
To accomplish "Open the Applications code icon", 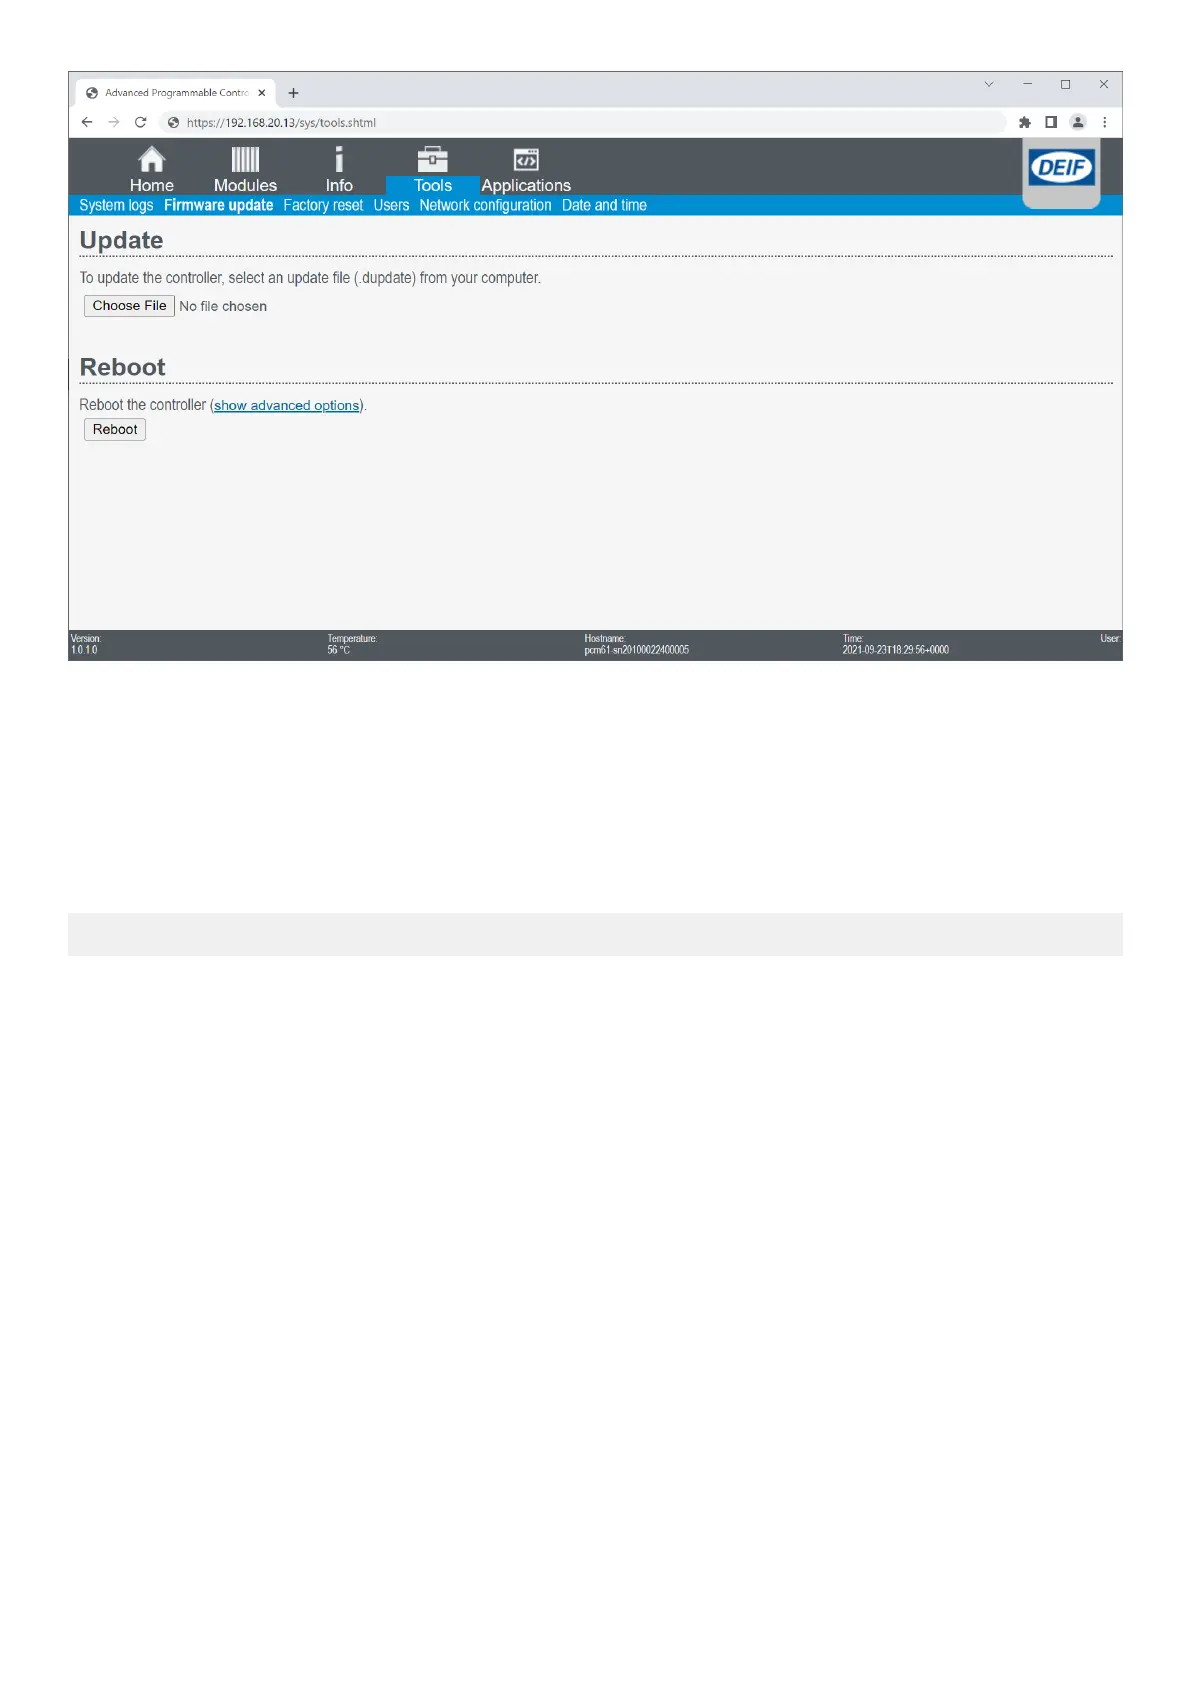I will (x=526, y=160).
